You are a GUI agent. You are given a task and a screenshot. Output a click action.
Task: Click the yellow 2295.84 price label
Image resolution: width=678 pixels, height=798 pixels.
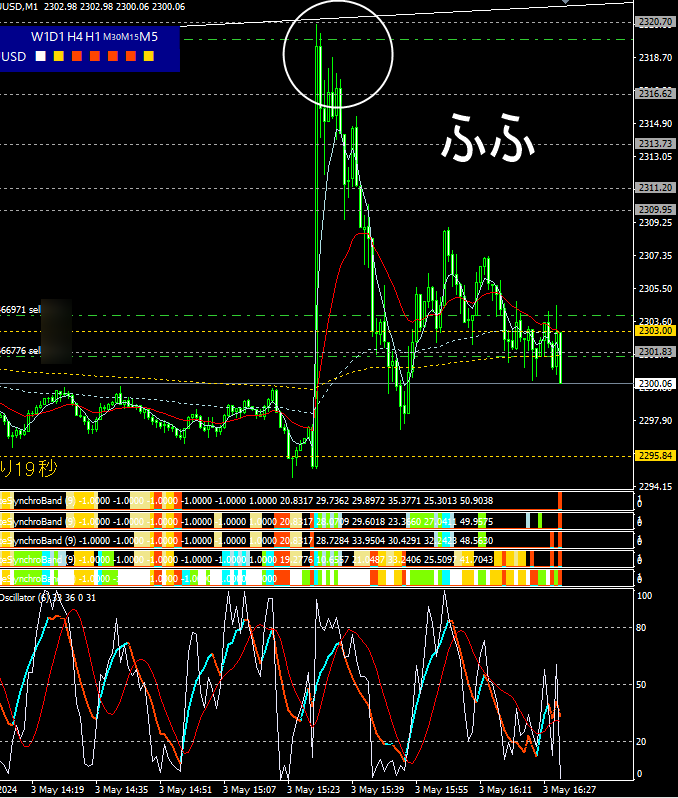[x=655, y=455]
